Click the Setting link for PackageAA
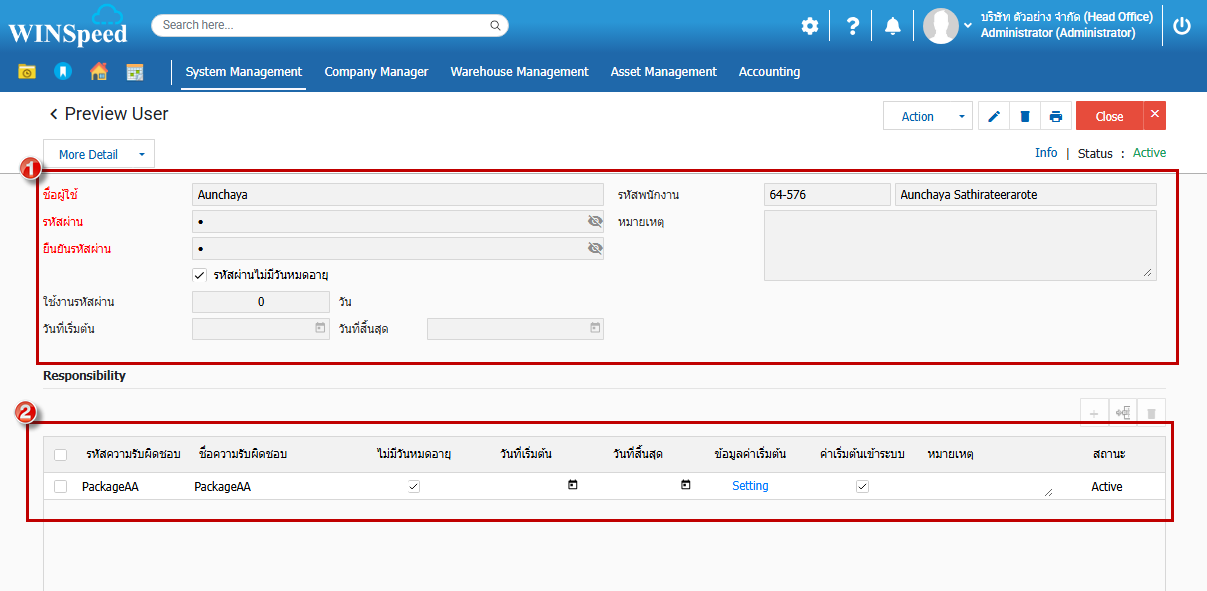1207x591 pixels. point(750,486)
